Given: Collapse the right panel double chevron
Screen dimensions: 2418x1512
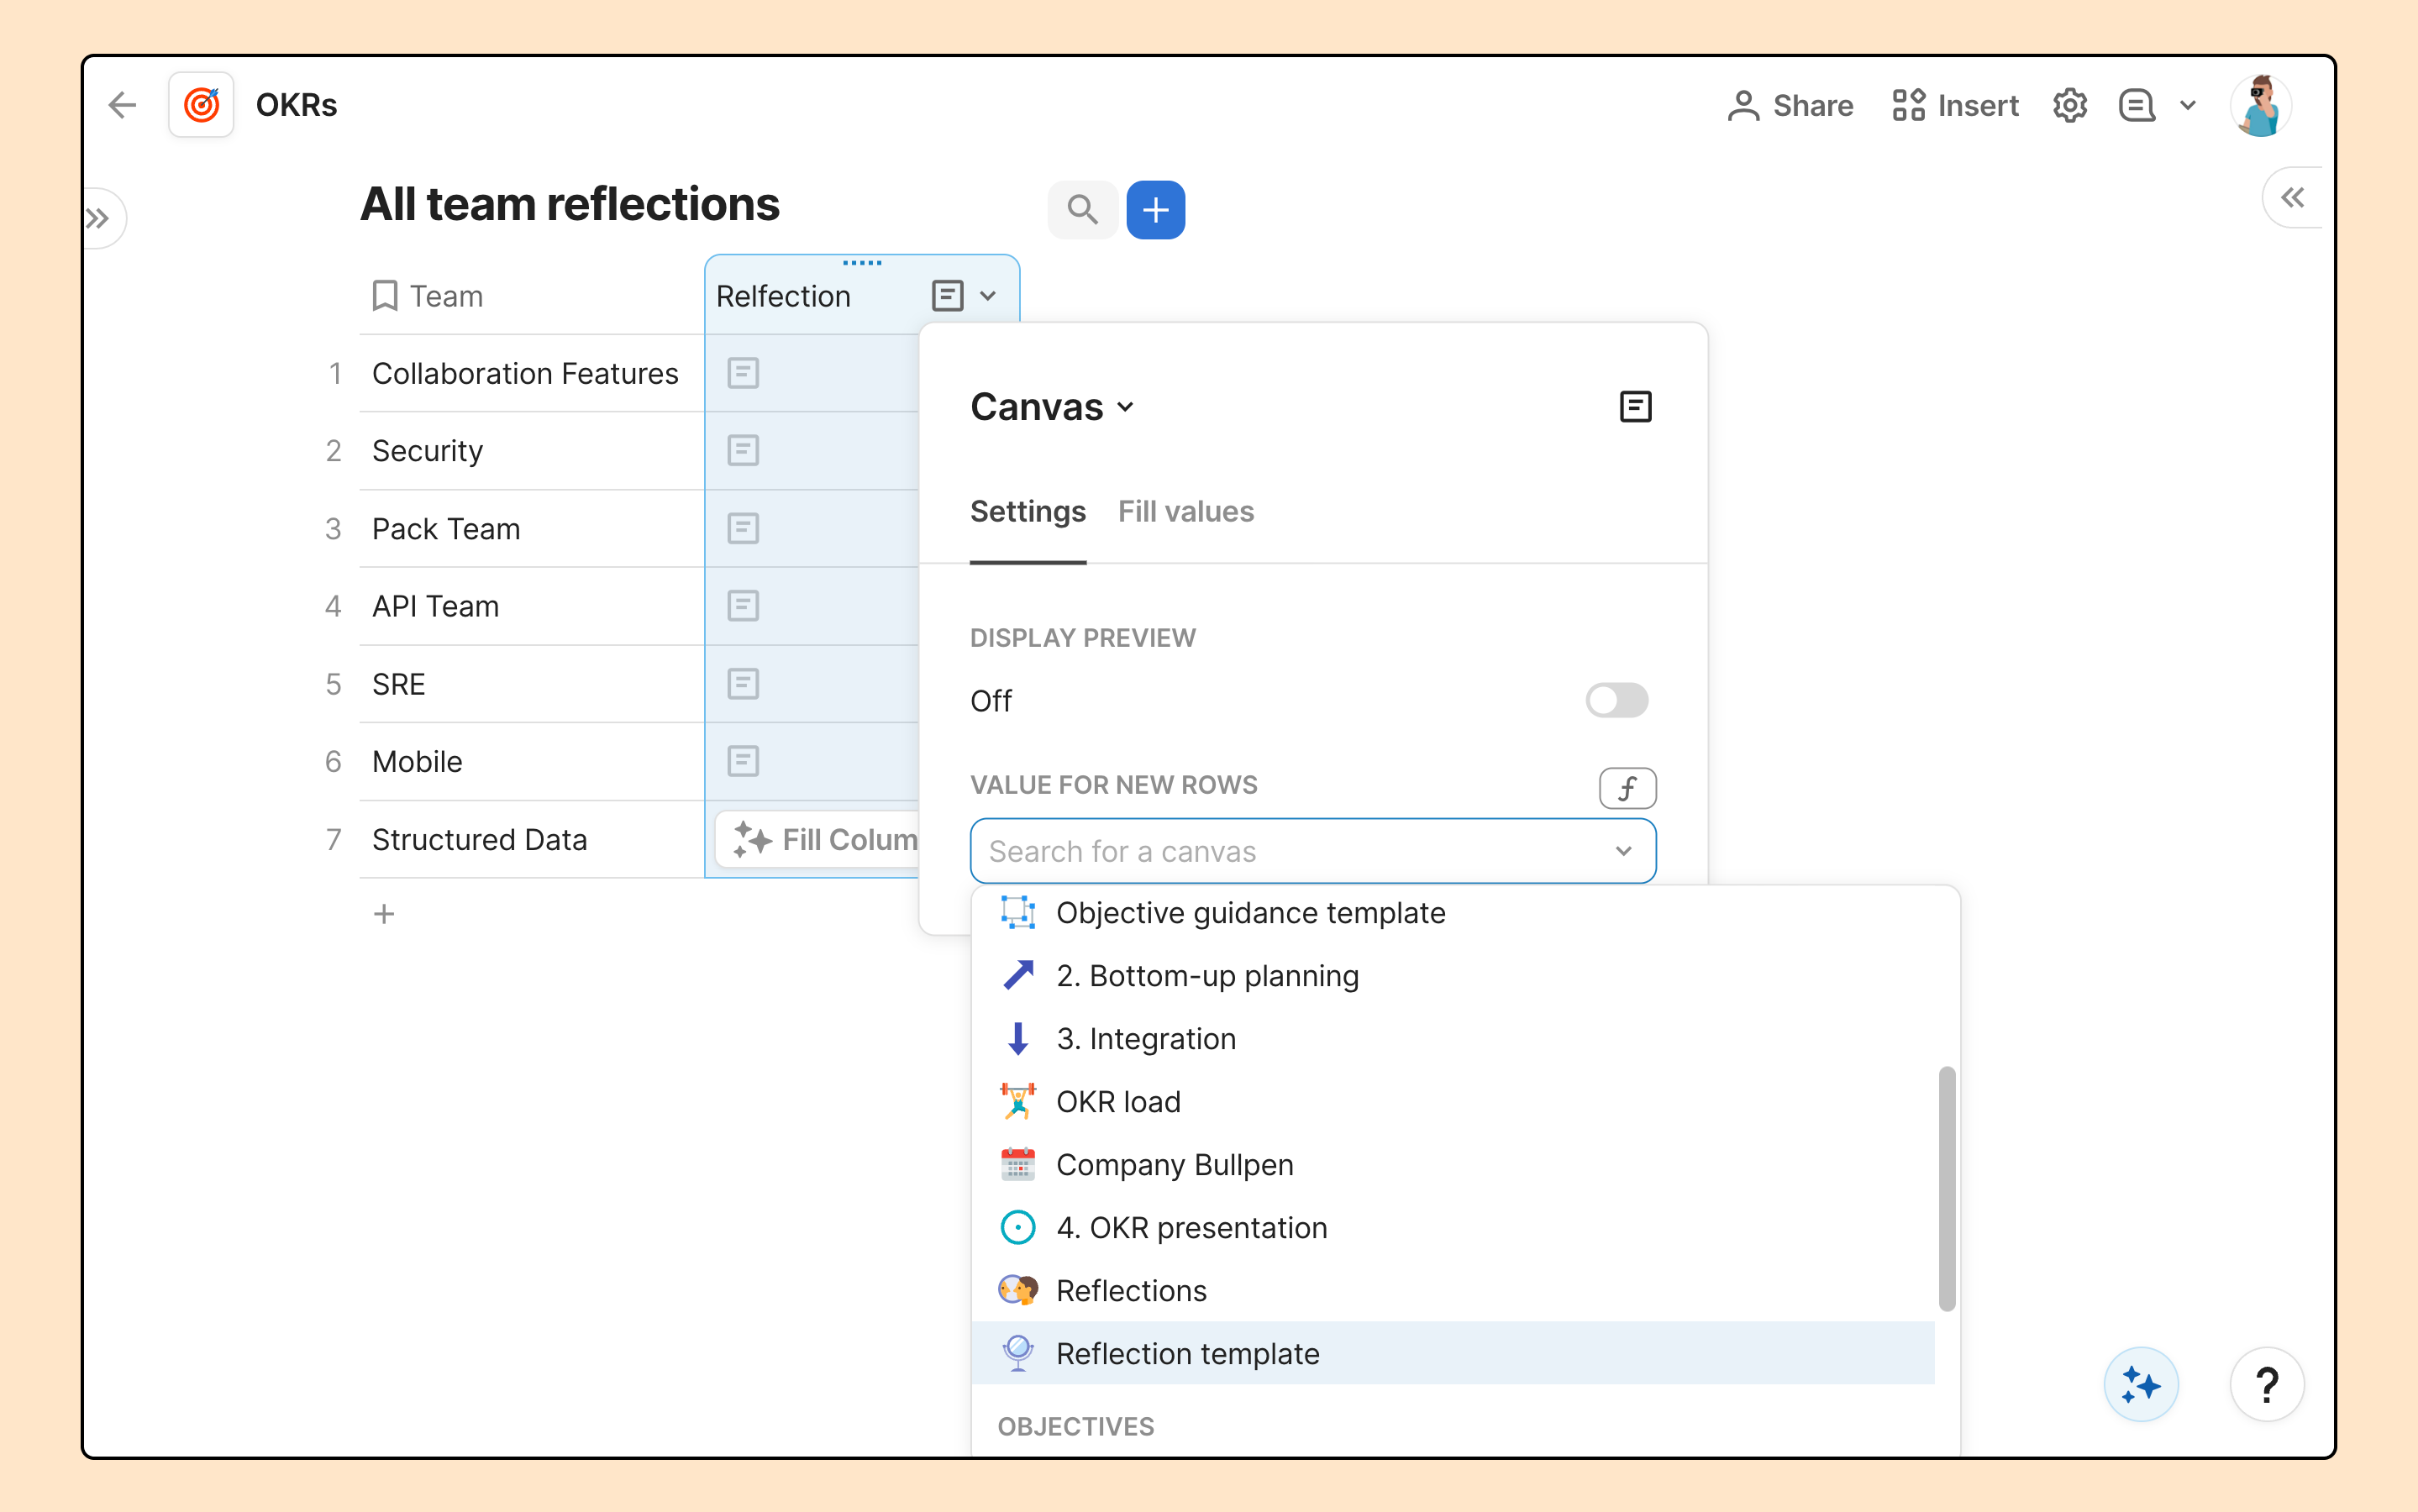Looking at the screenshot, I should coord(2293,197).
